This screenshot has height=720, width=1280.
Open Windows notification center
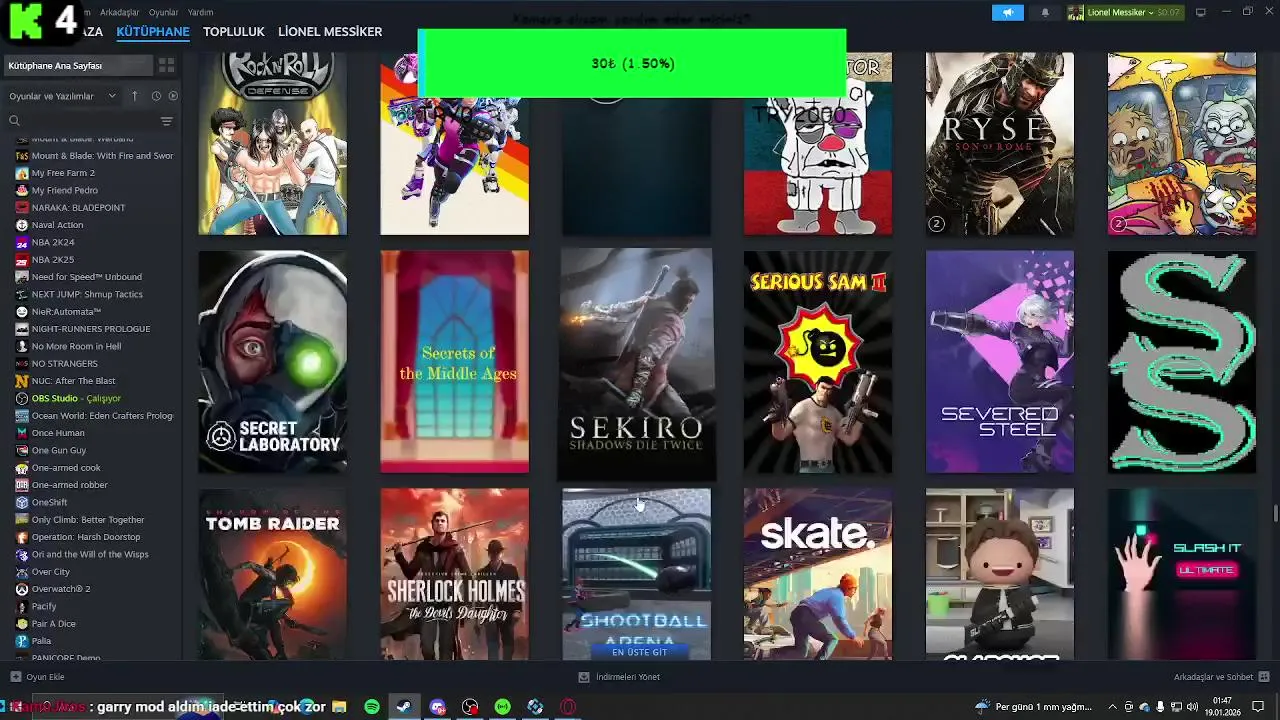pyautogui.click(x=1259, y=707)
